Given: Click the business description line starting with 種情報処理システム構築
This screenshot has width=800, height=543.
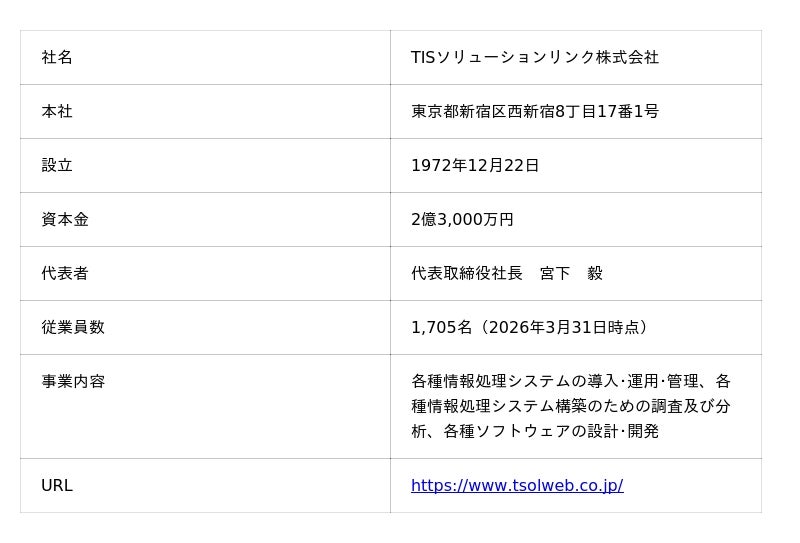Looking at the screenshot, I should (x=571, y=406).
